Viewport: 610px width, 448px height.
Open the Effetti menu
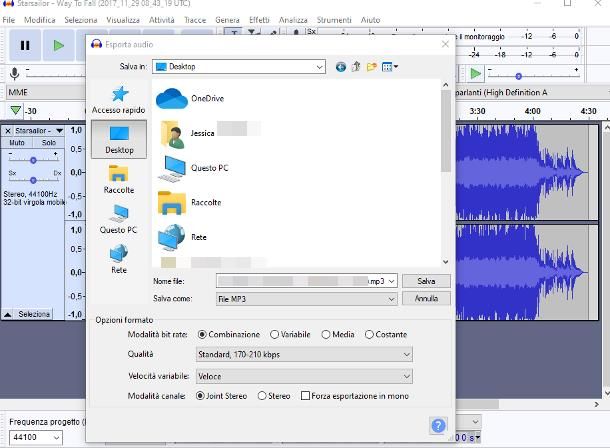259,20
